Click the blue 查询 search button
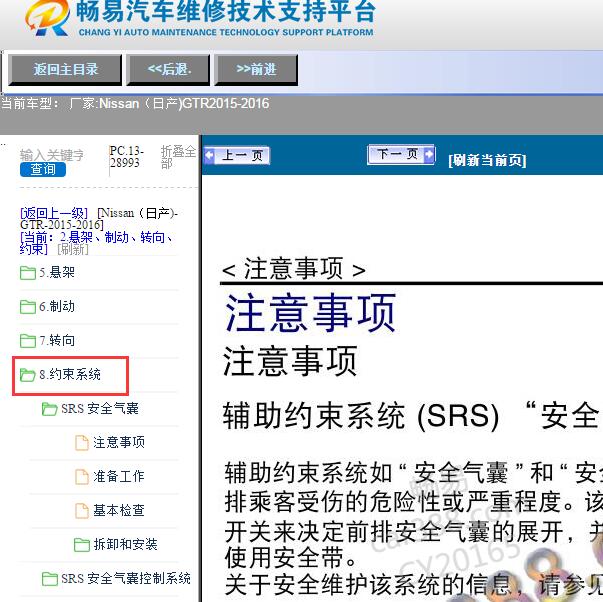Screen dimensions: 603x602 pos(43,169)
